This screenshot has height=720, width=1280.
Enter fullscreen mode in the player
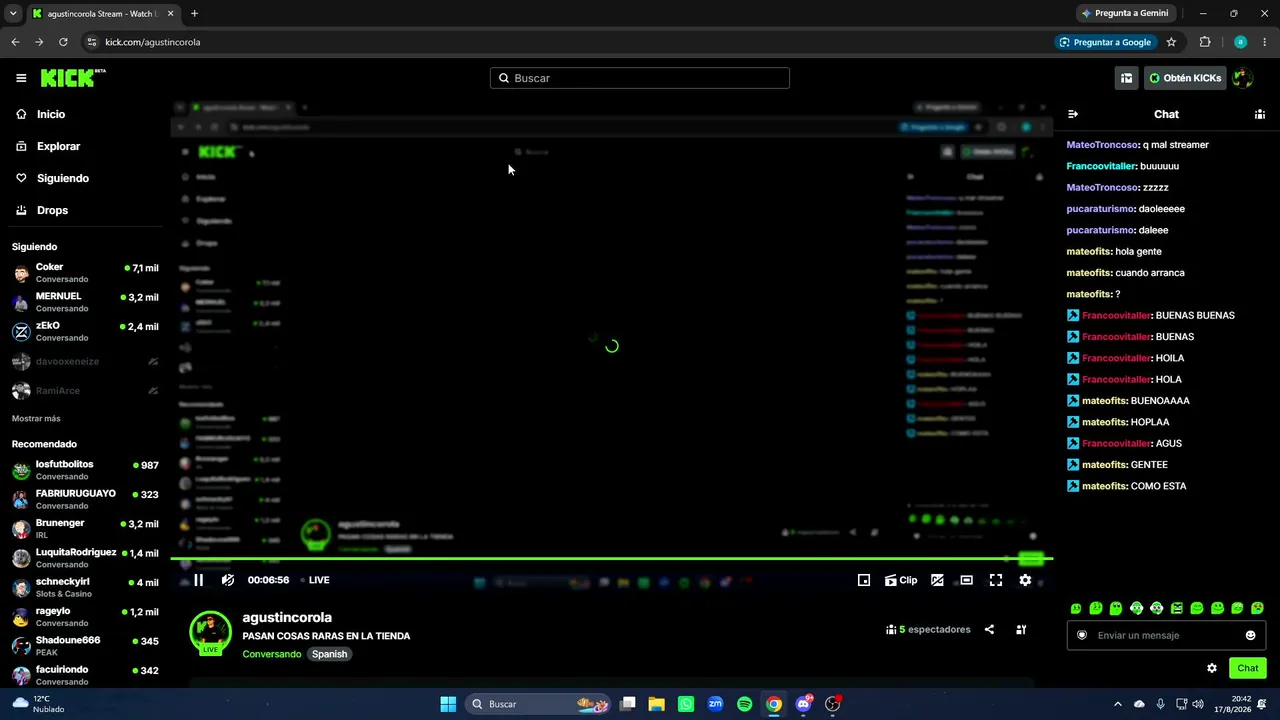click(996, 580)
